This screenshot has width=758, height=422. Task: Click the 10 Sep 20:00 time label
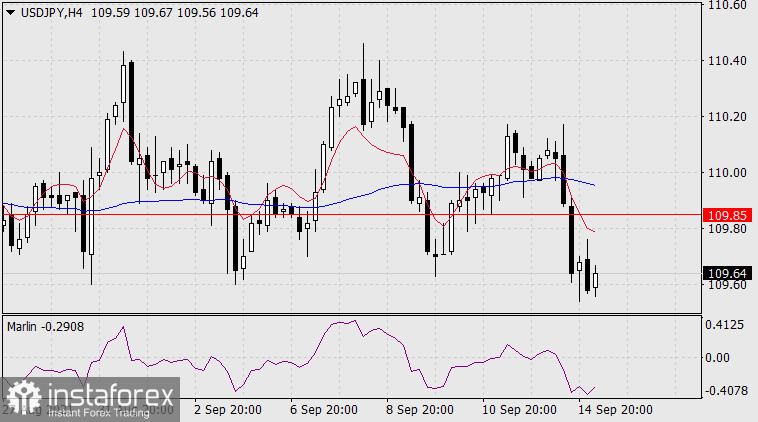click(x=519, y=410)
